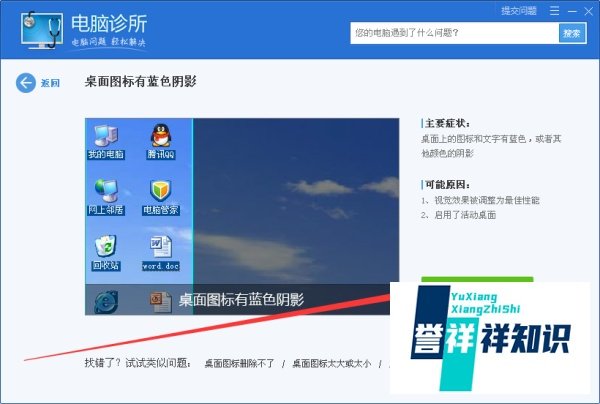Image resolution: width=600 pixels, height=404 pixels.
Task: Click the 可能原因 heading
Action: pos(447,185)
